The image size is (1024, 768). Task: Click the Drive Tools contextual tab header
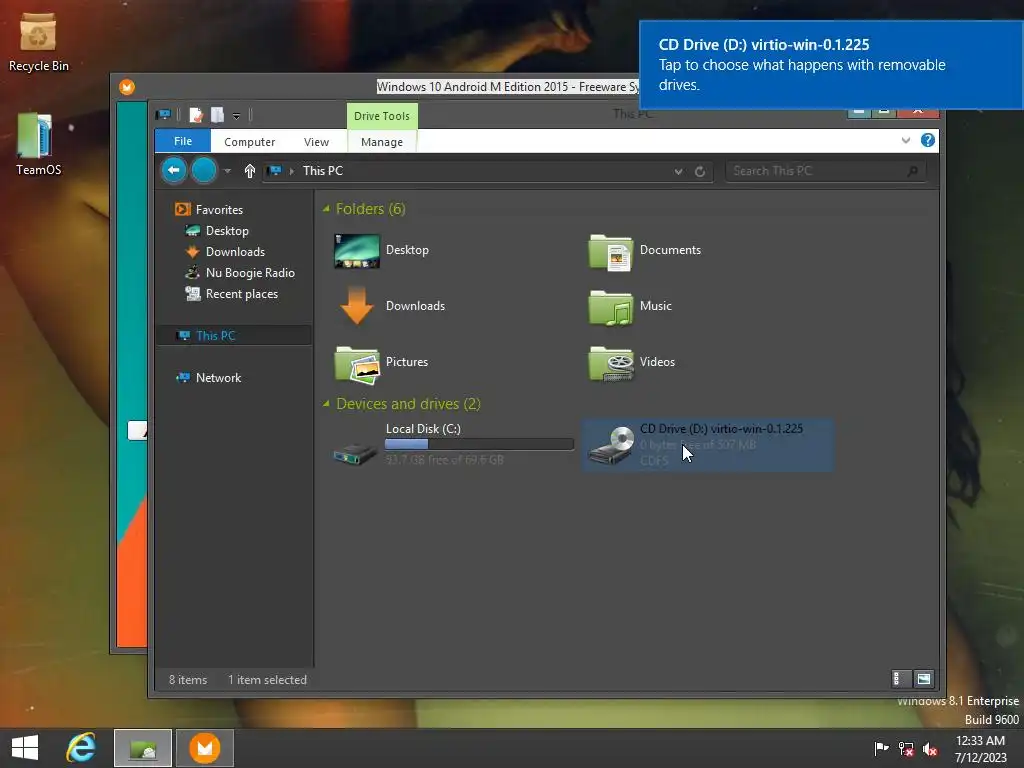coord(382,116)
